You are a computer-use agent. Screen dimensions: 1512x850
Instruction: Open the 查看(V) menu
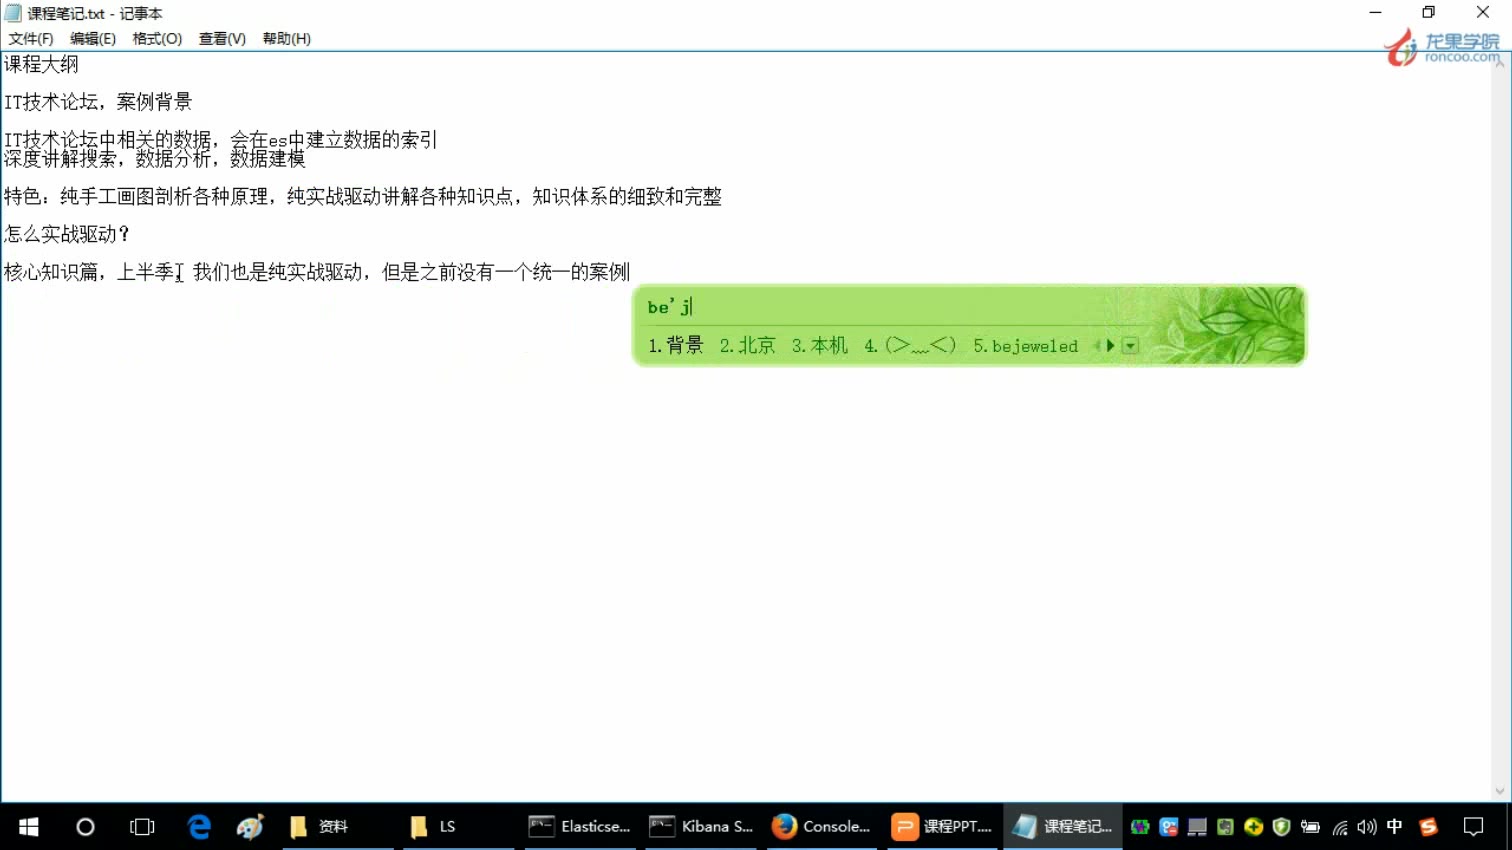pos(222,38)
